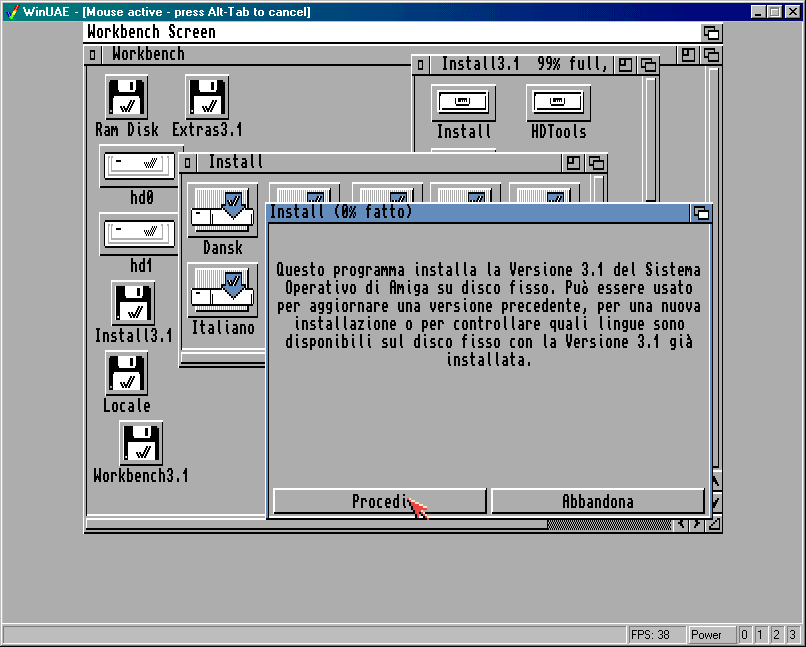
Task: Select the hd1 hard drive icon
Action: (x=139, y=234)
